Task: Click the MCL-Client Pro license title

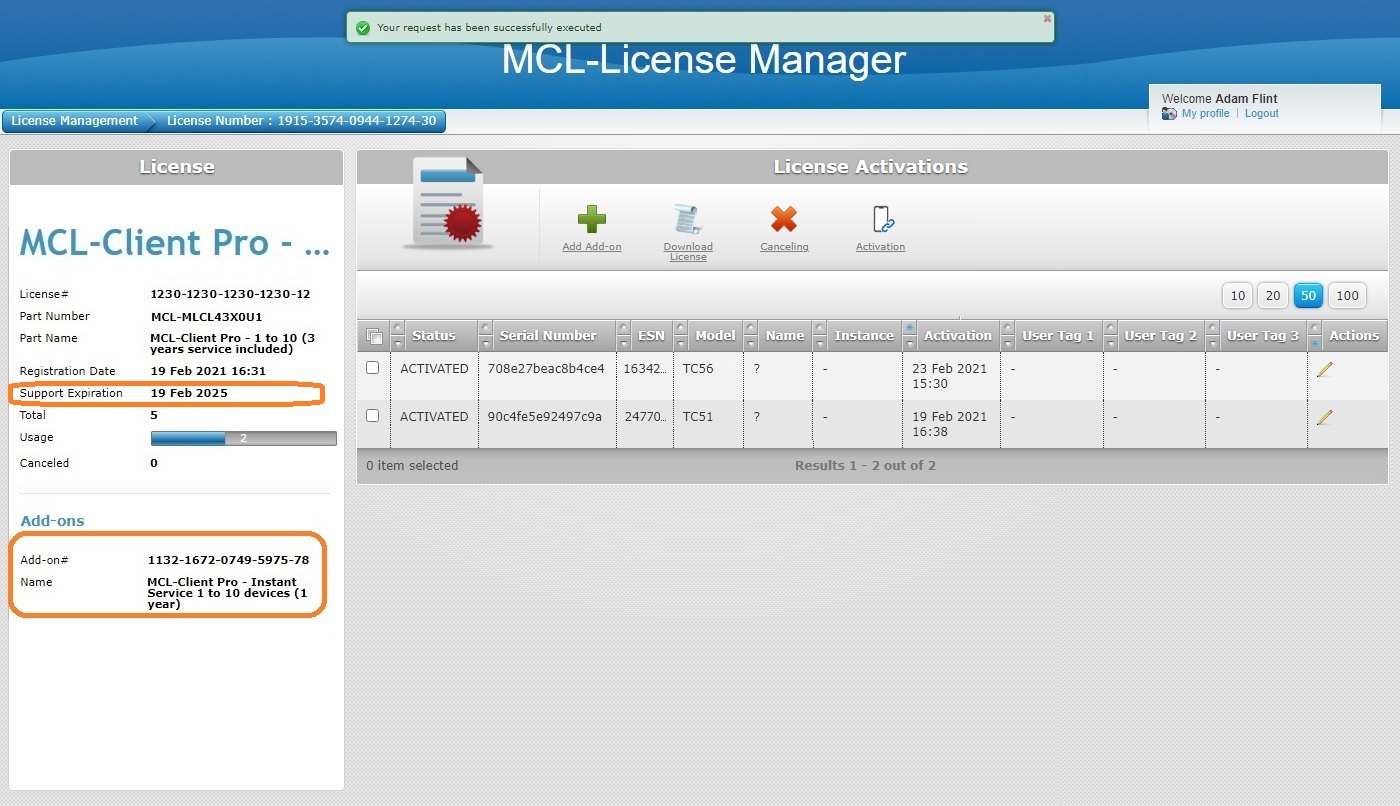Action: click(175, 243)
